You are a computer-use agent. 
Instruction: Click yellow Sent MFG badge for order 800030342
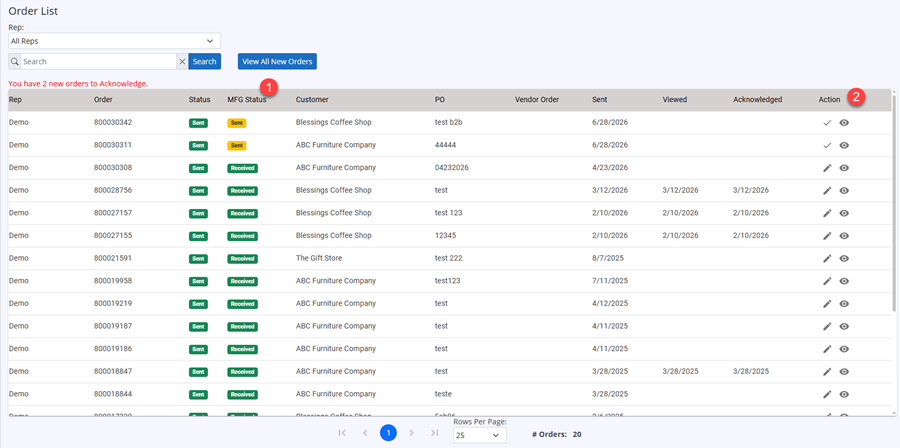(236, 123)
